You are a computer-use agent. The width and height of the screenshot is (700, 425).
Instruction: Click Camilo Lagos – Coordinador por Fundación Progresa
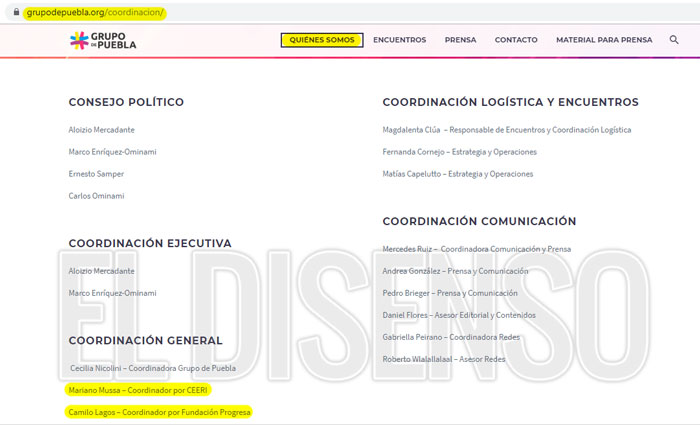pyautogui.click(x=159, y=412)
